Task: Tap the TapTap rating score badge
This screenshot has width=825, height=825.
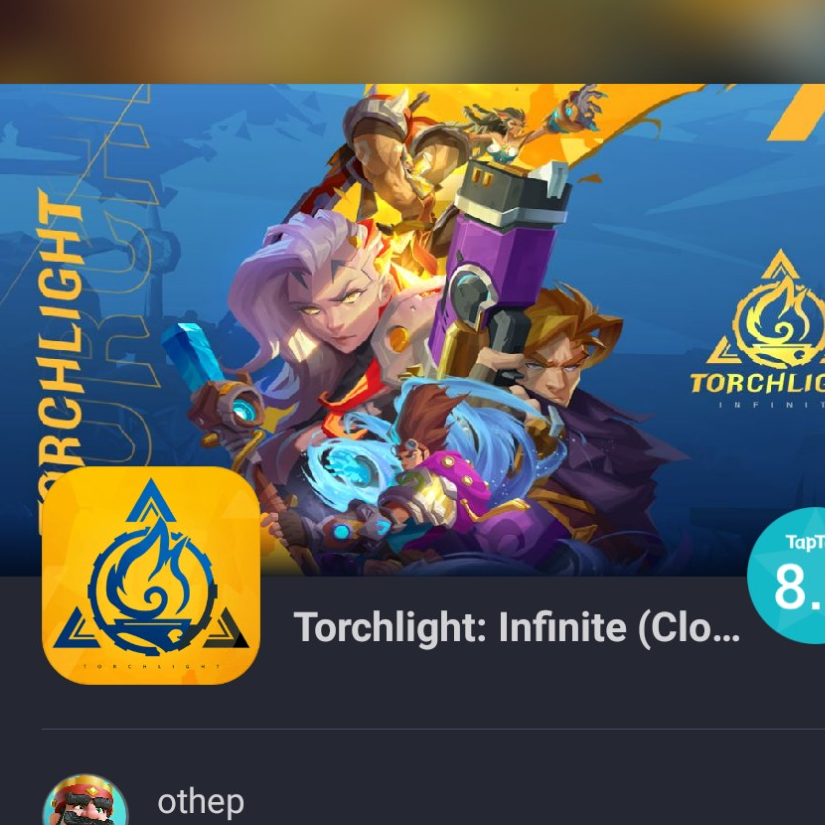Action: [x=786, y=575]
